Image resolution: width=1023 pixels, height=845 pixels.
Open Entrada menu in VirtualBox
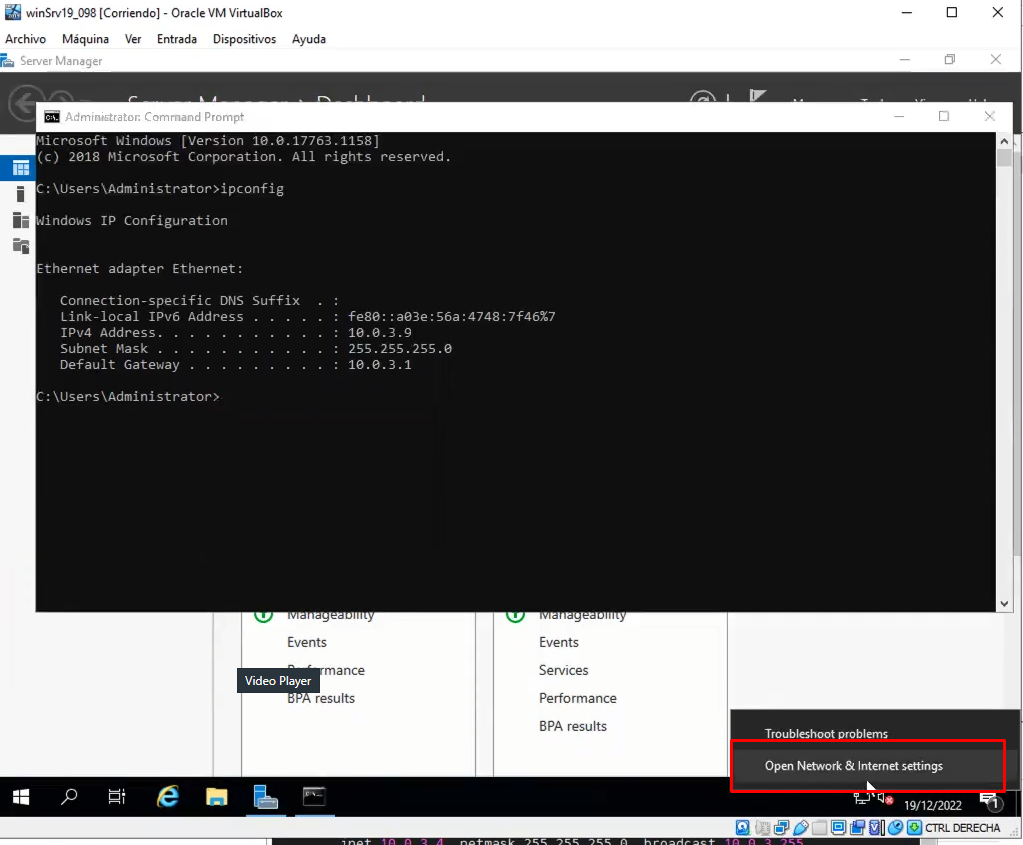pyautogui.click(x=177, y=39)
